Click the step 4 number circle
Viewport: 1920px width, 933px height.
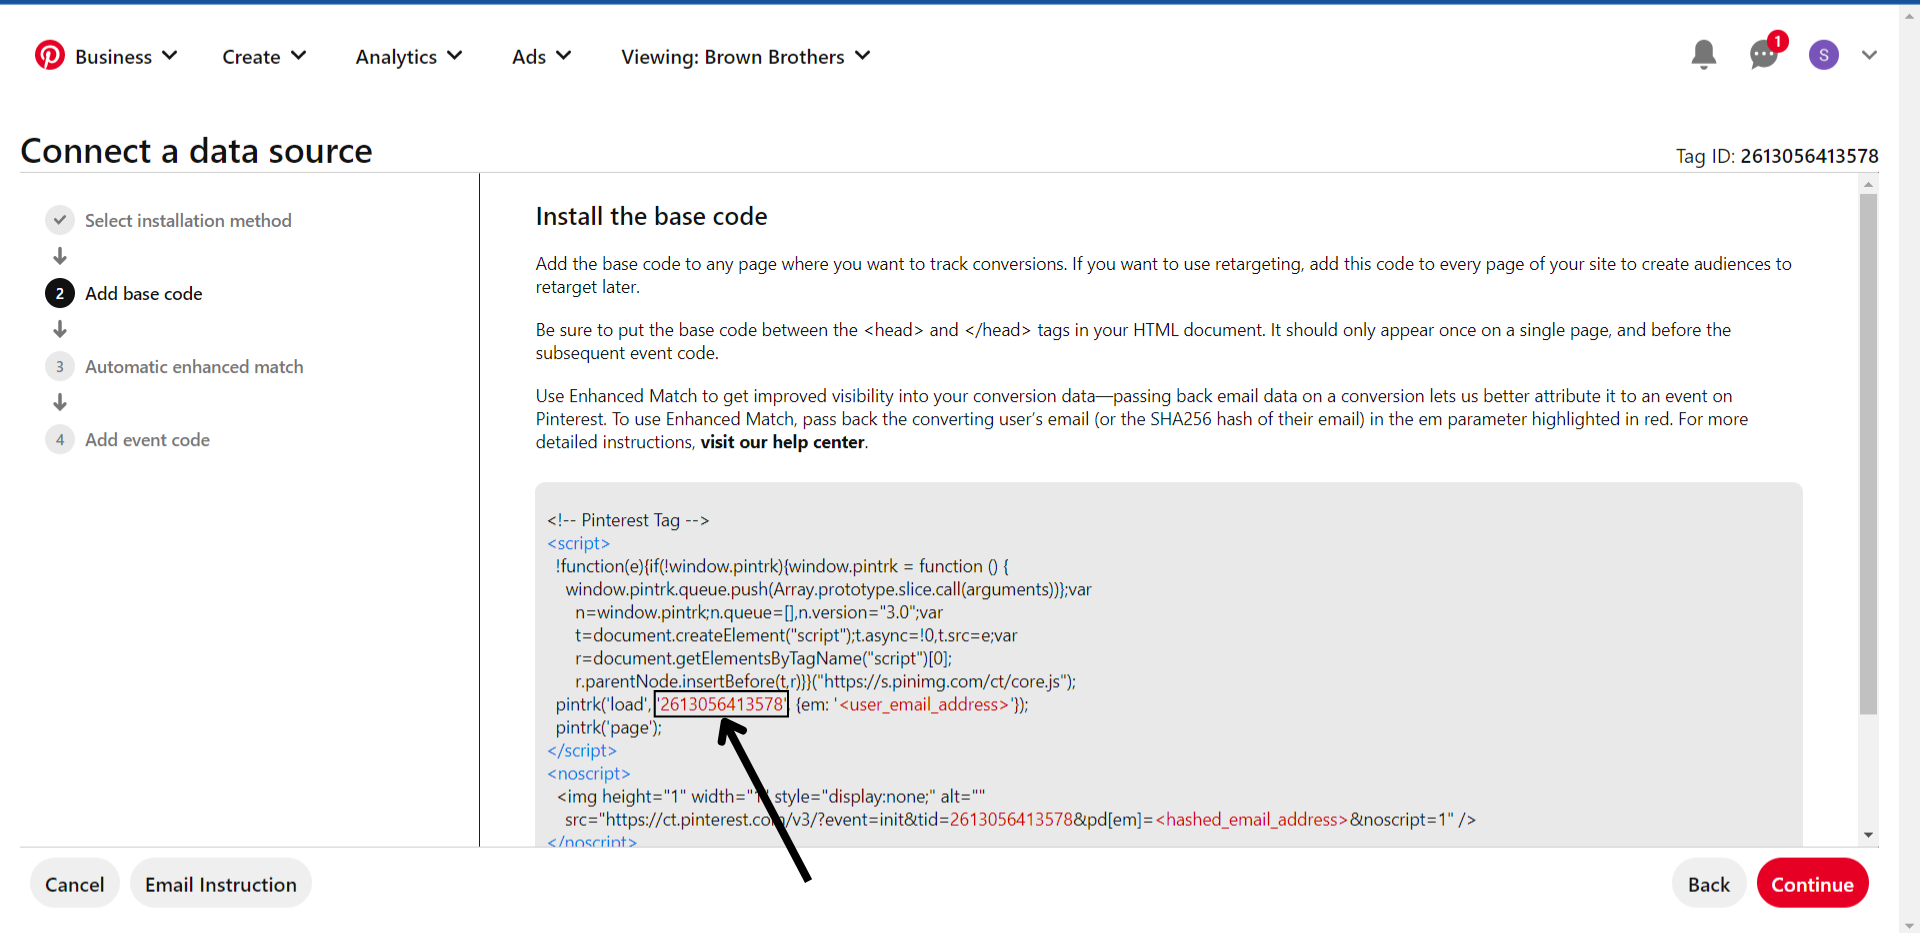click(60, 439)
